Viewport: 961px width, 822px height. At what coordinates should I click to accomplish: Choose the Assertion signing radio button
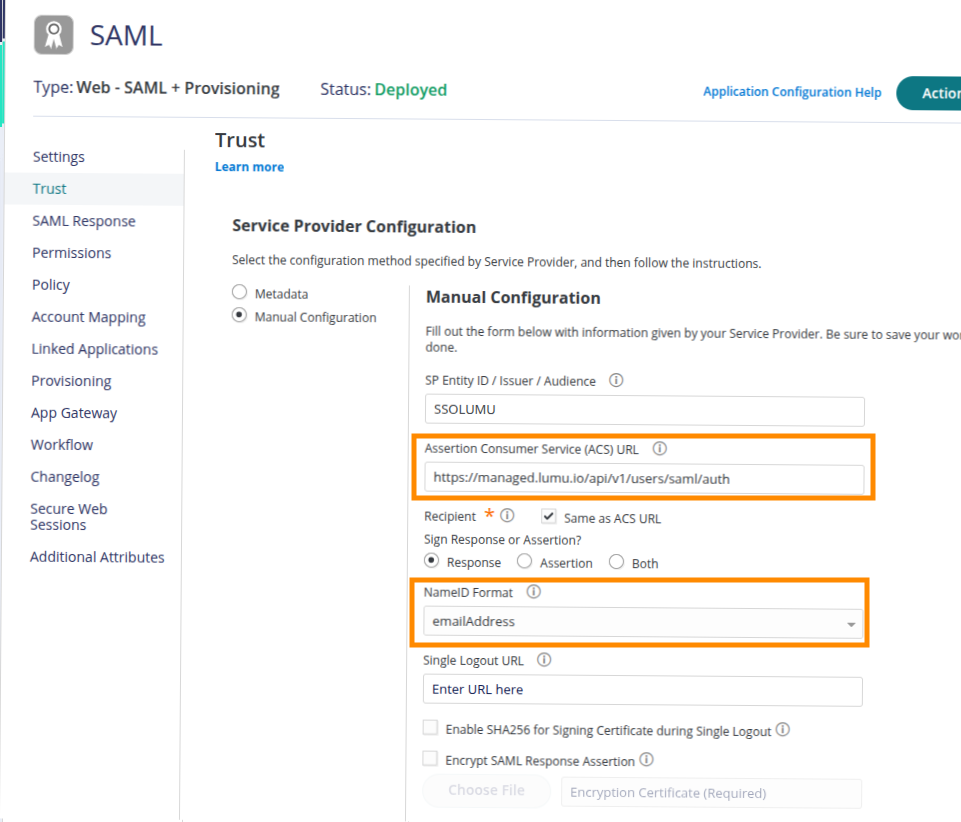[525, 562]
